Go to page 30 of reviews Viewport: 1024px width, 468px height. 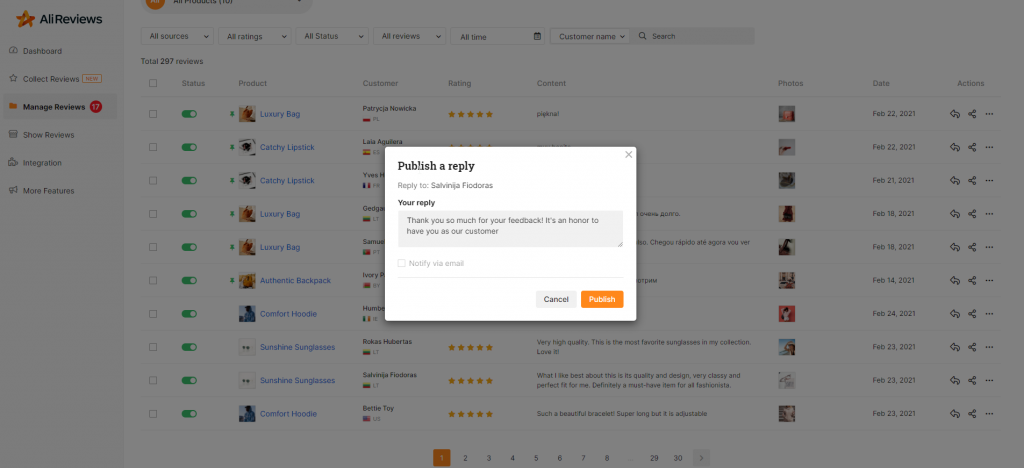pos(678,458)
